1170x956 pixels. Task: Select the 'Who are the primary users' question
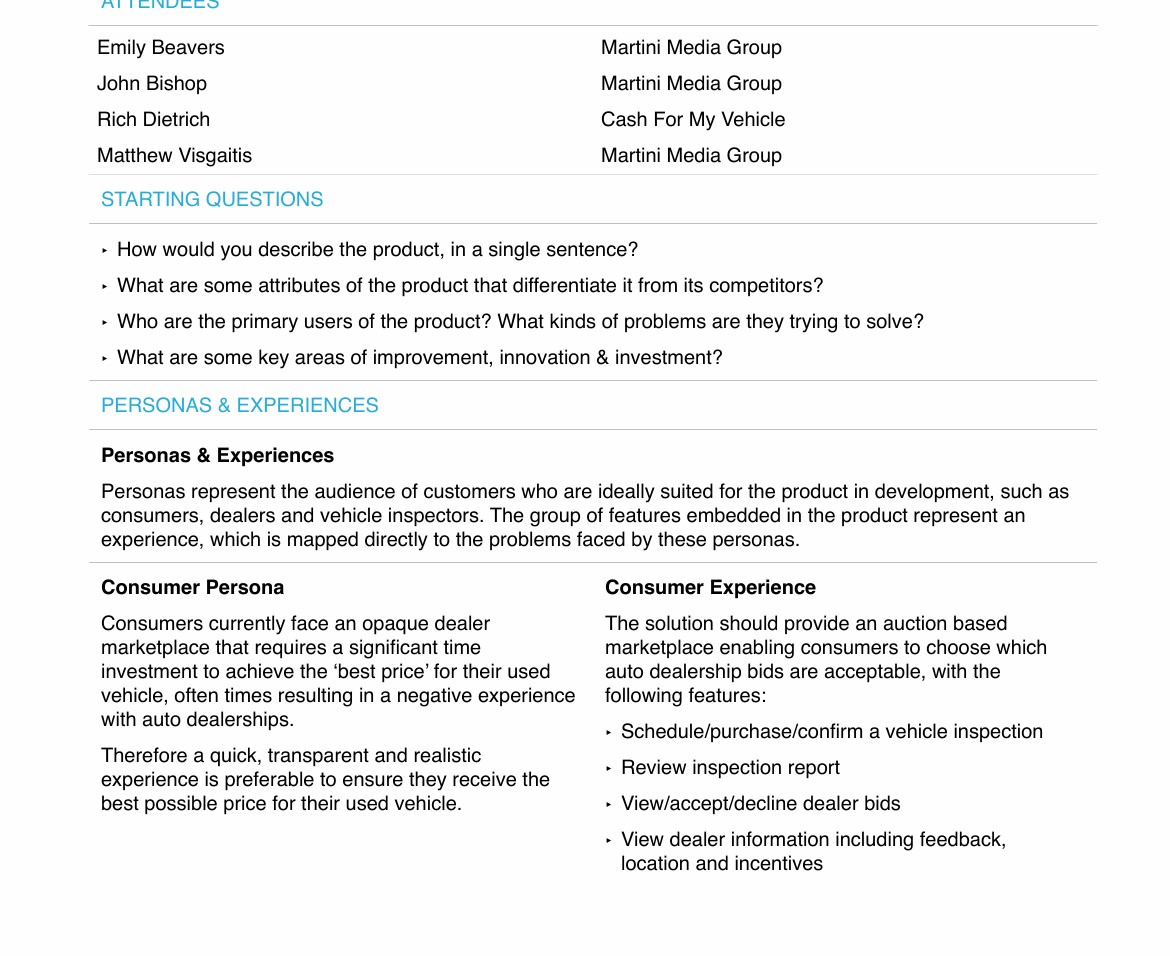click(520, 321)
